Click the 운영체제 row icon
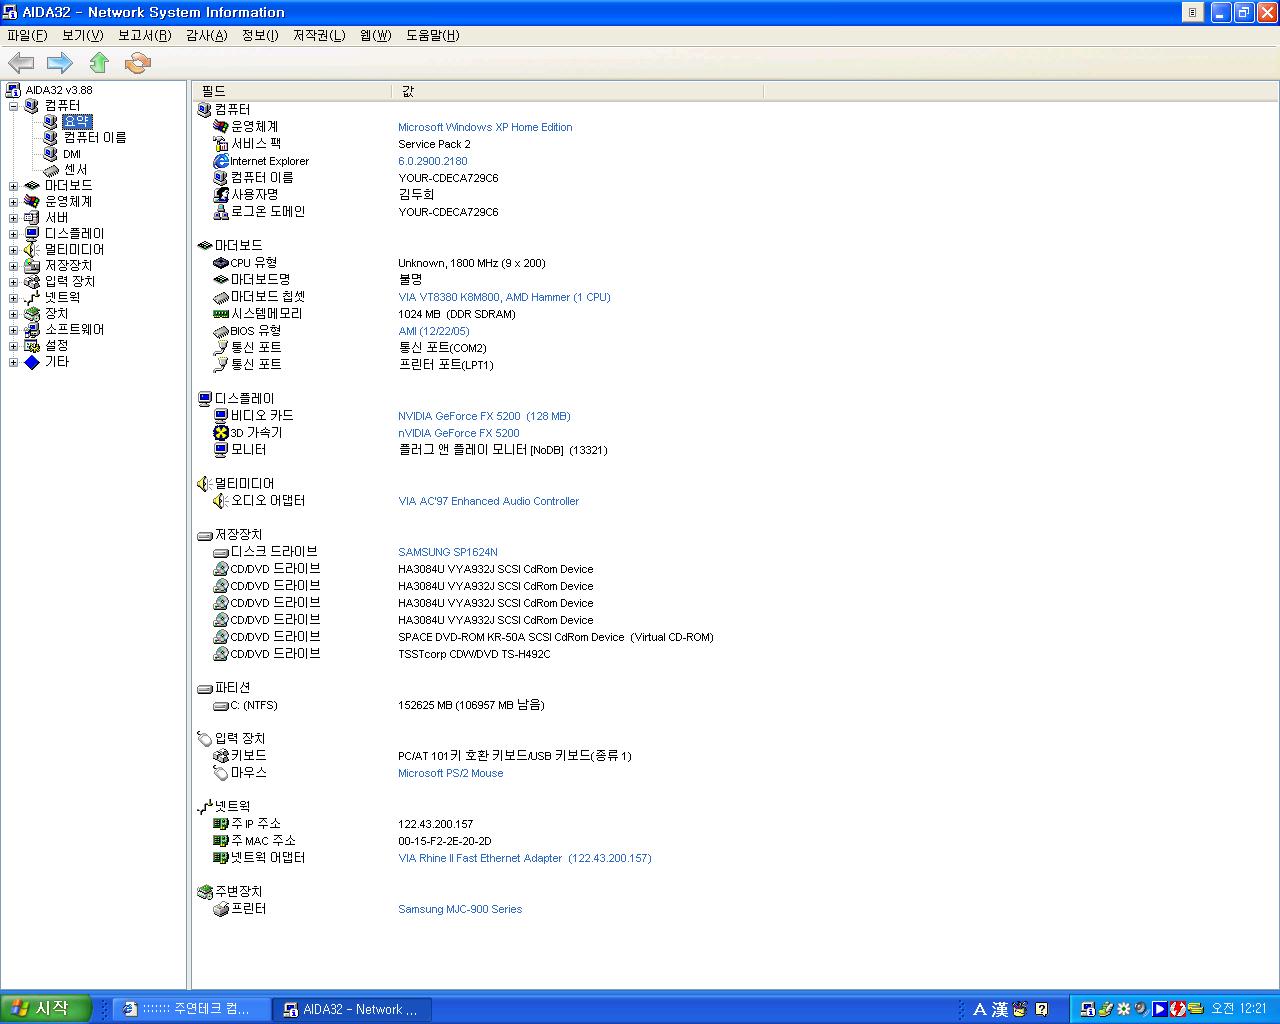This screenshot has height=1024, width=1280. [x=221, y=127]
